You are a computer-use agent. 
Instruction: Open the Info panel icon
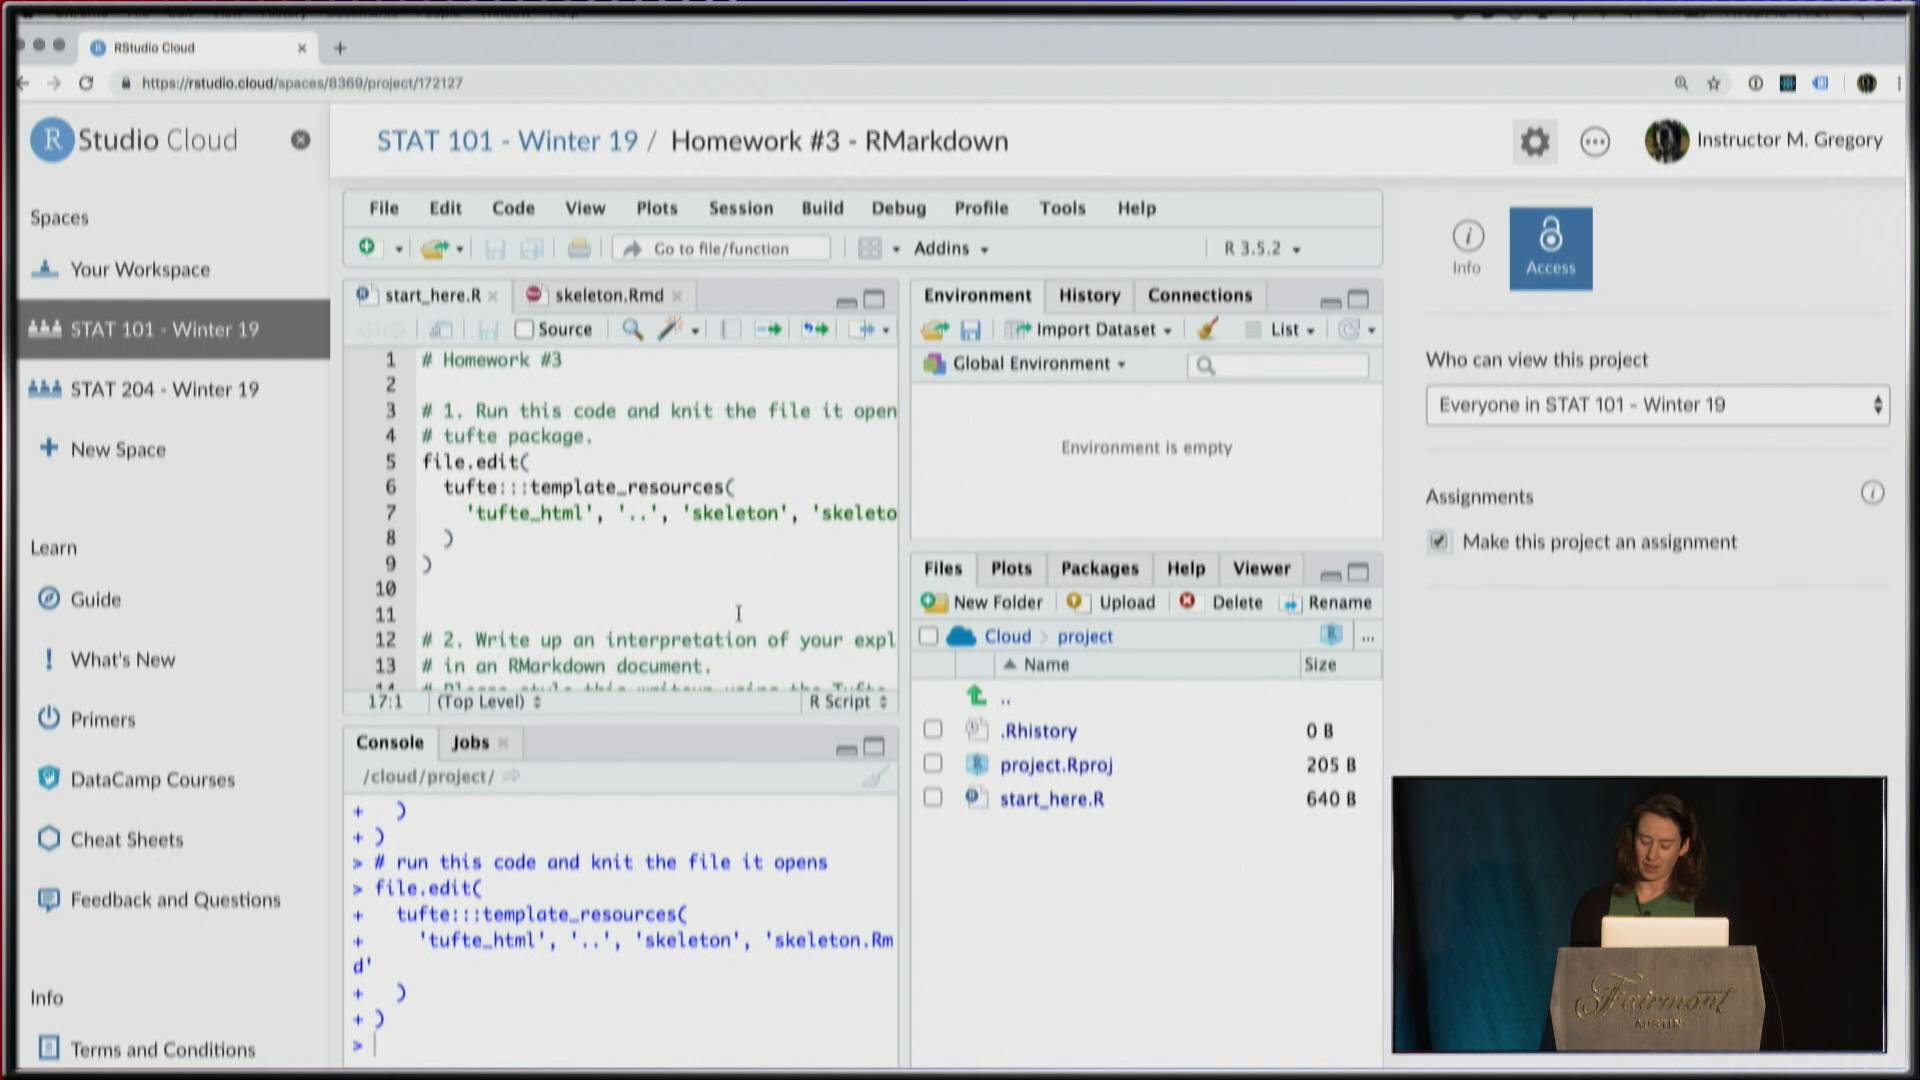1467,248
